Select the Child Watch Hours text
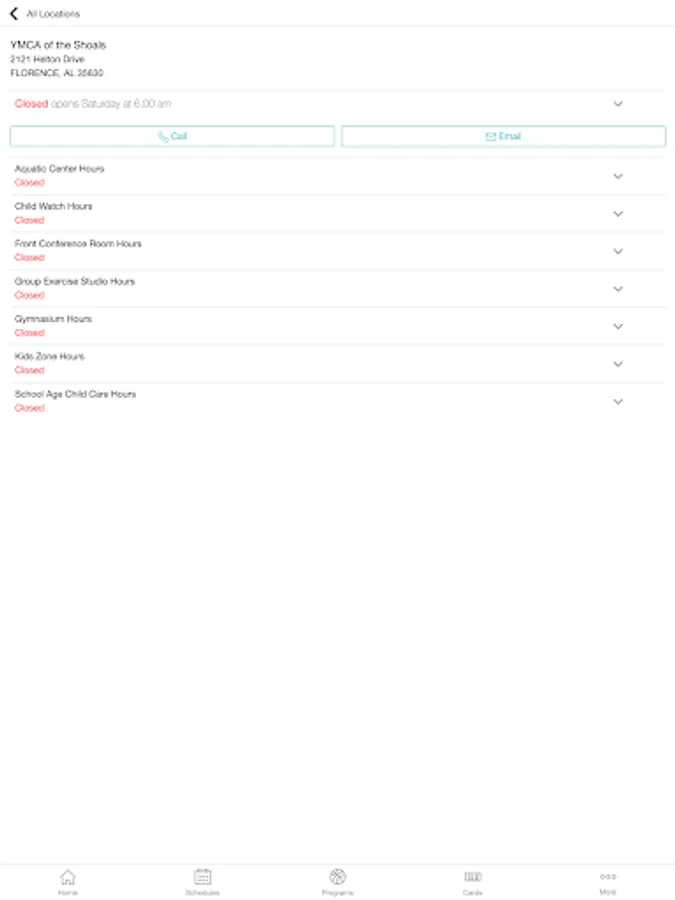Screen dimensions: 675x900 53,206
